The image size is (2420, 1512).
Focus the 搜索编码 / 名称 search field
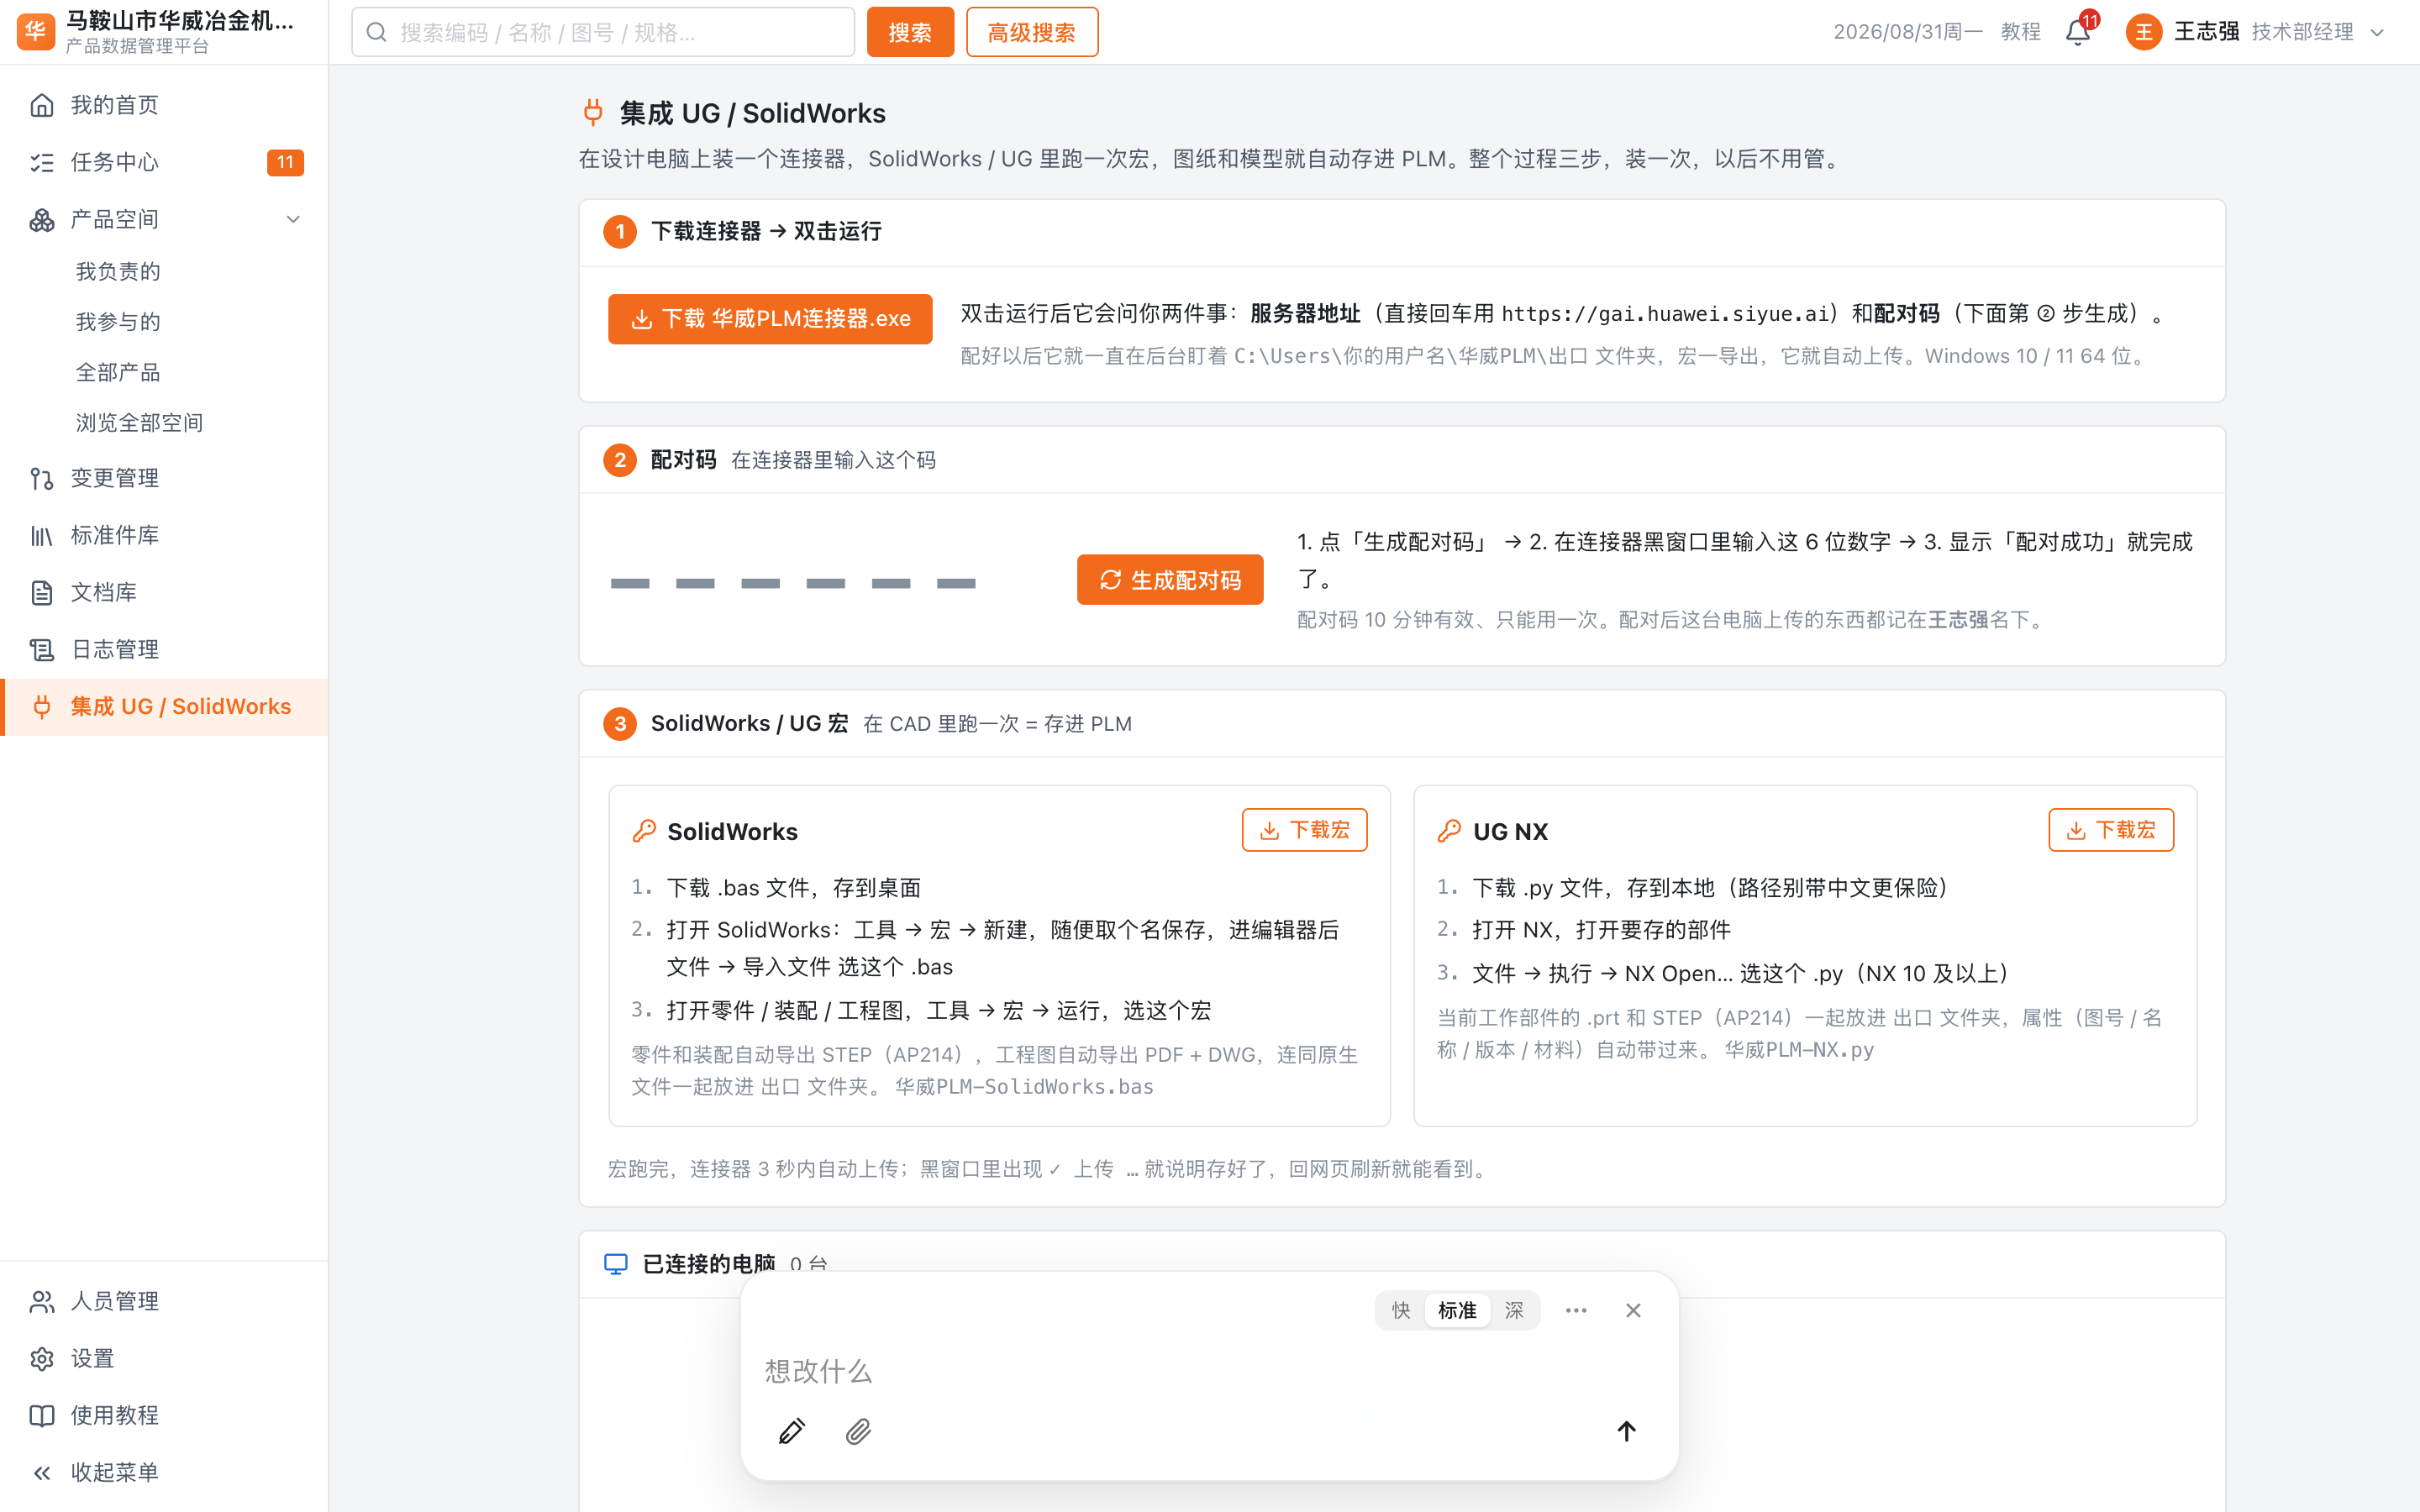tap(603, 32)
